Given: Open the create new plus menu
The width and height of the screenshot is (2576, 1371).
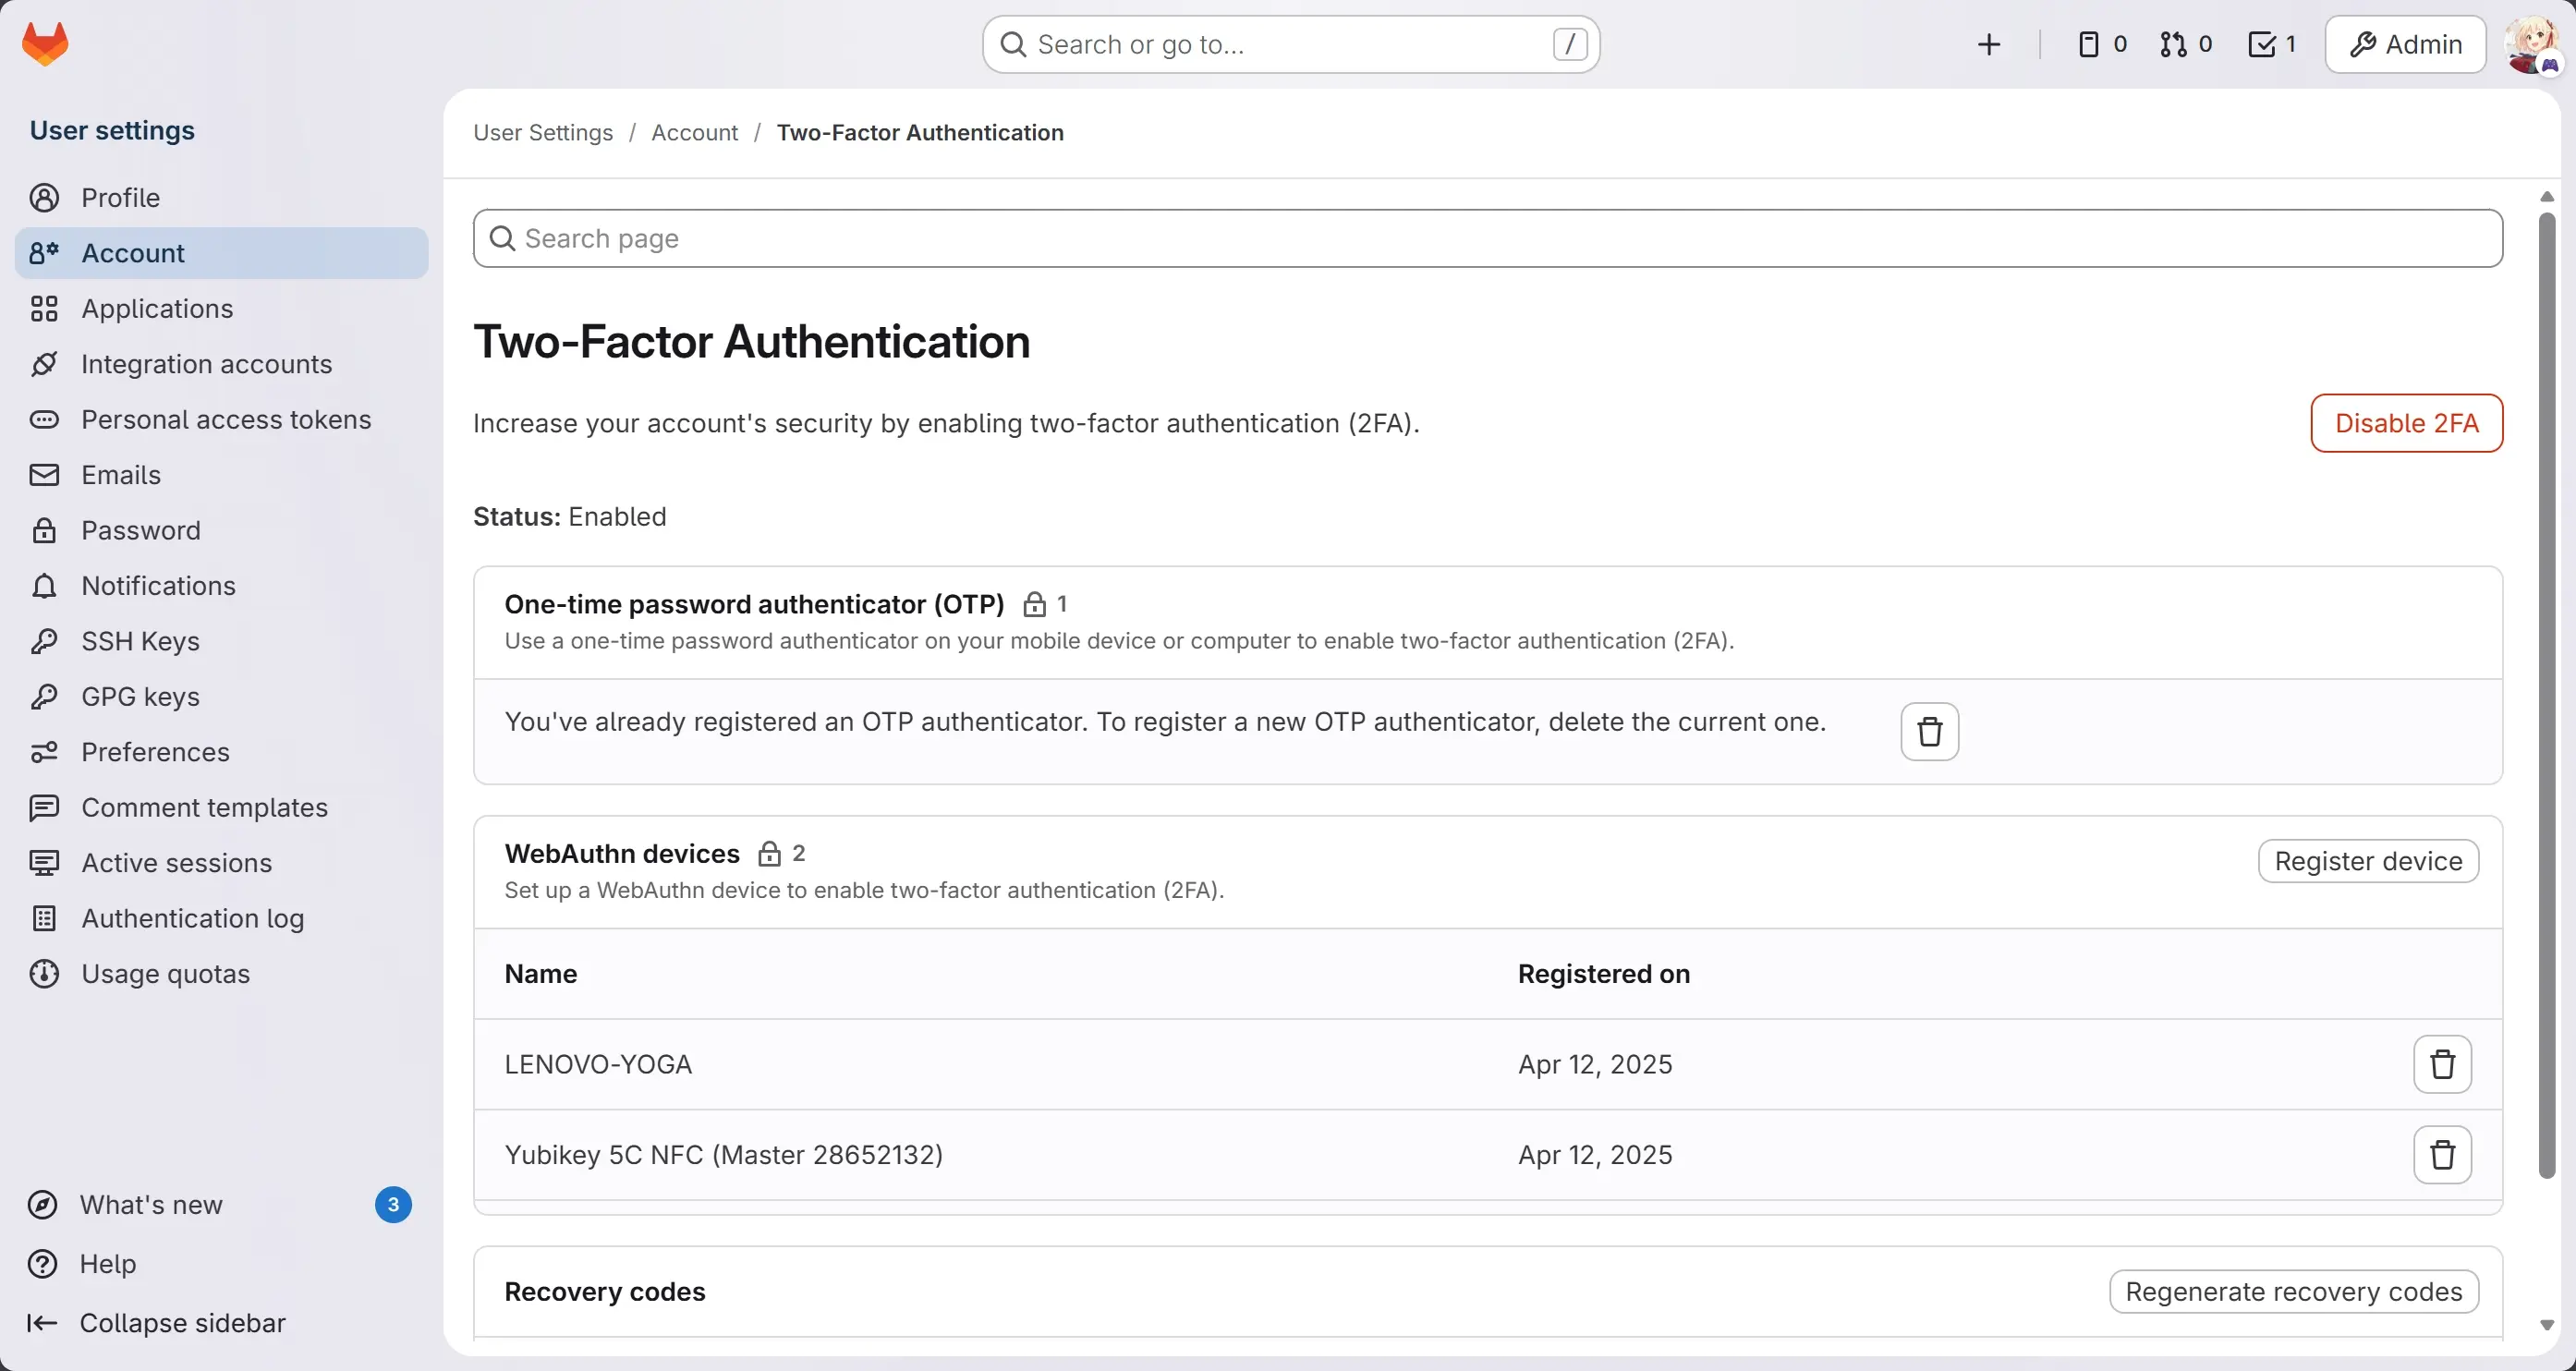Looking at the screenshot, I should (x=1989, y=44).
